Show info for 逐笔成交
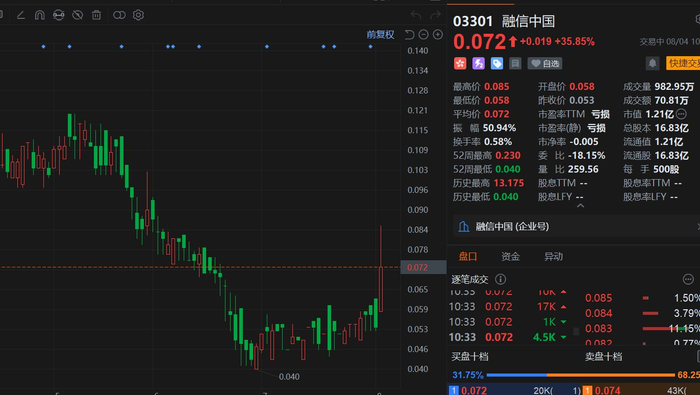The image size is (700, 395). (500, 279)
